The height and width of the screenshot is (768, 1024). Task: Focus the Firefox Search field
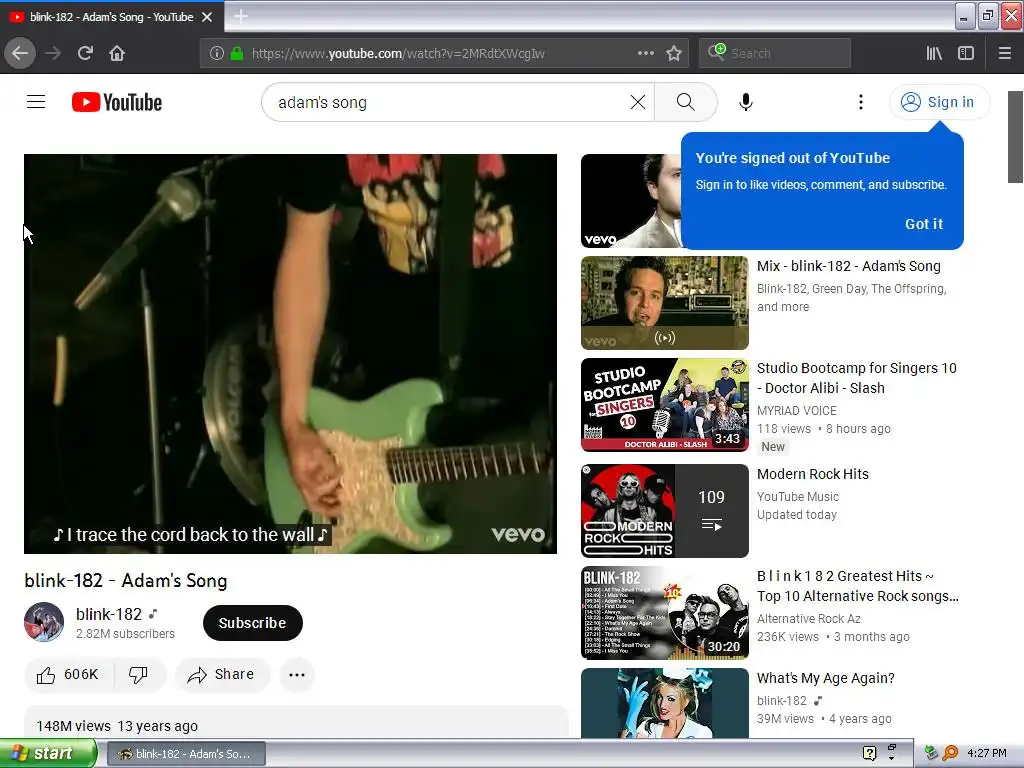coord(775,53)
